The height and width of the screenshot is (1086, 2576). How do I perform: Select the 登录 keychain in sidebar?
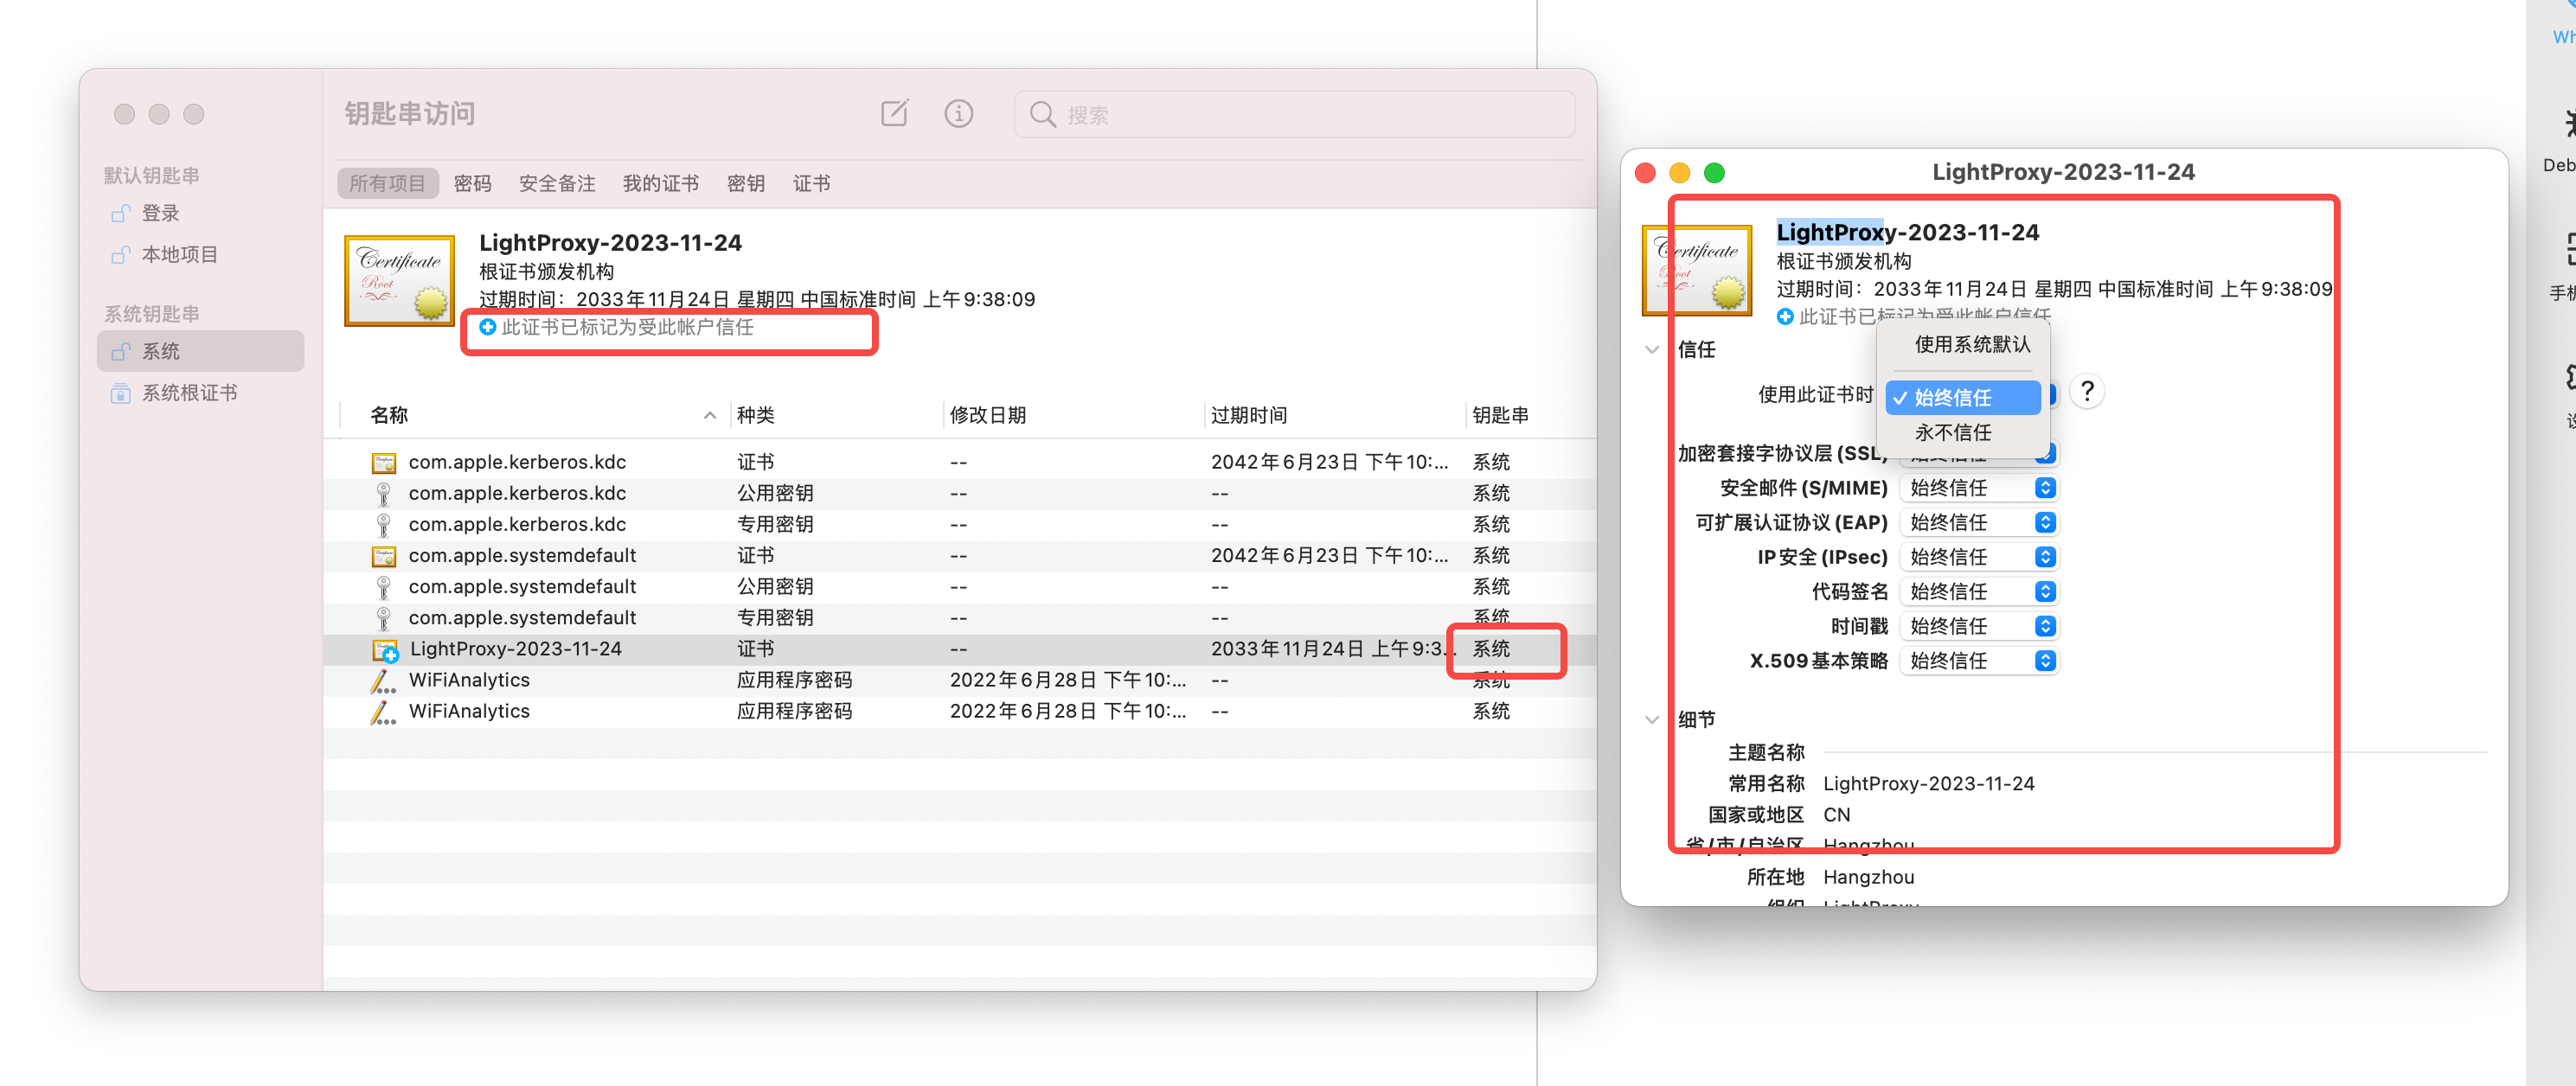click(x=160, y=213)
